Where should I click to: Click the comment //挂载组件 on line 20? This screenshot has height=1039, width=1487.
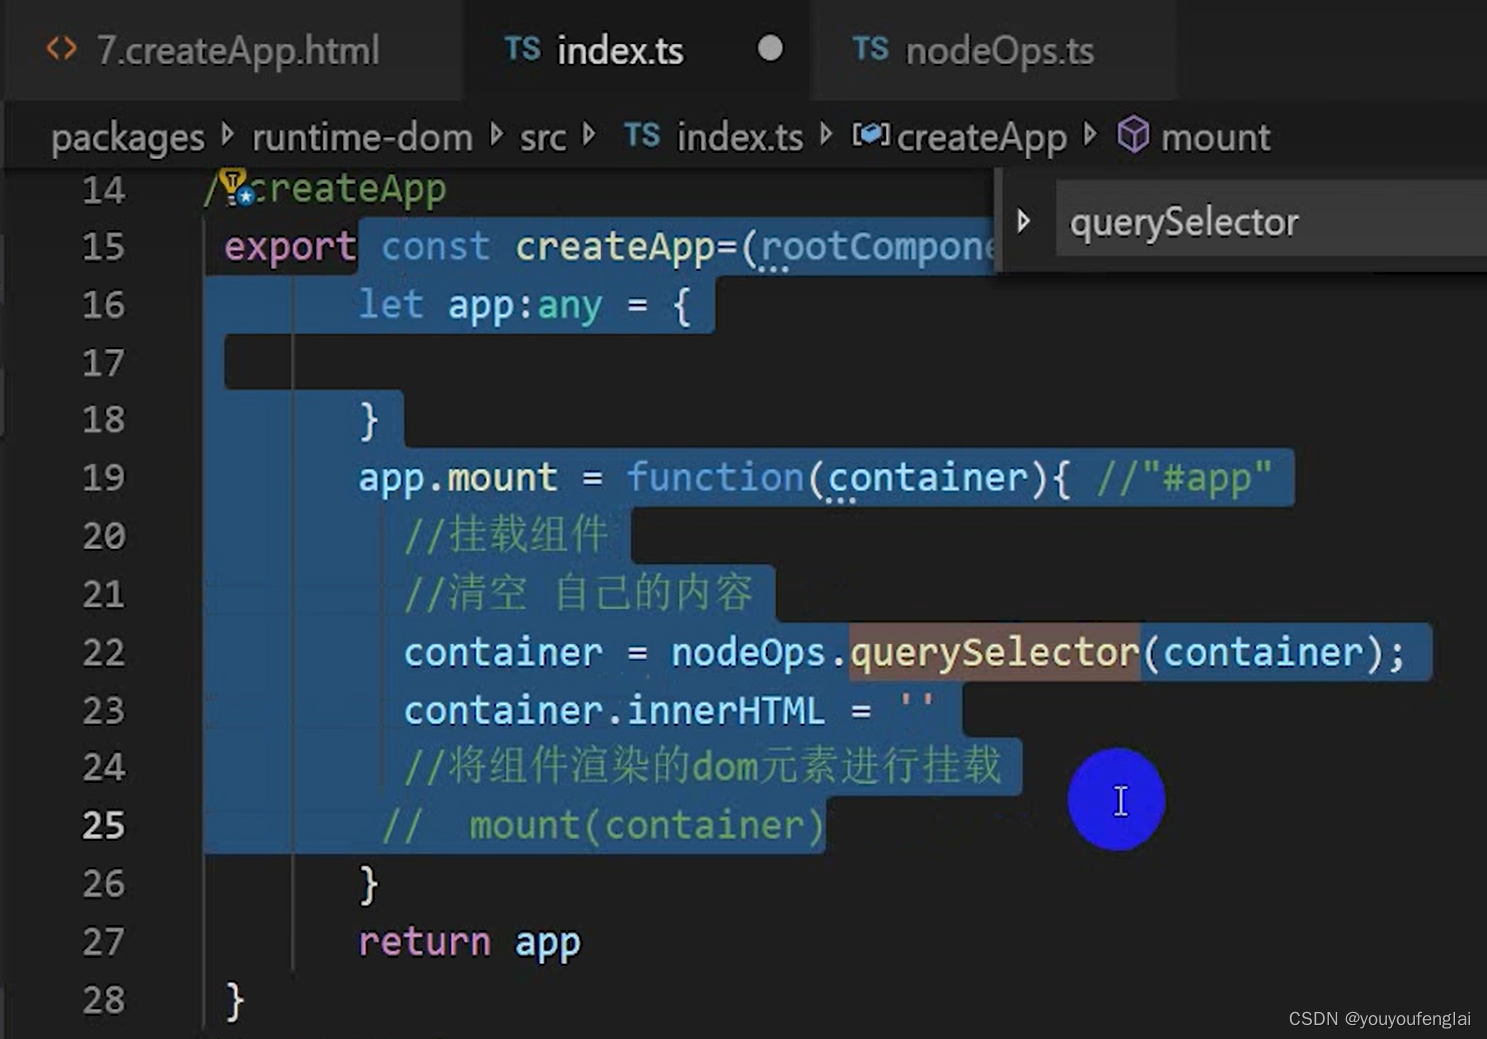505,535
